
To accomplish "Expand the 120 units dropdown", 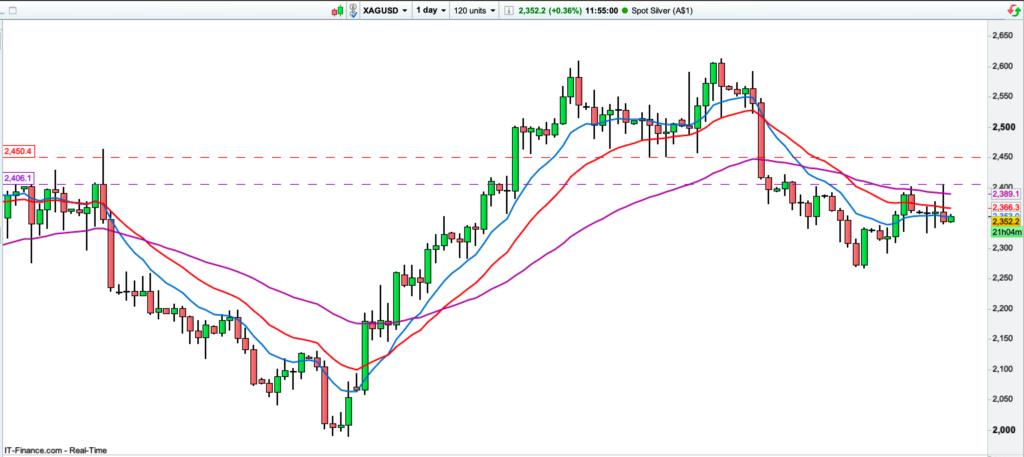I will (475, 10).
